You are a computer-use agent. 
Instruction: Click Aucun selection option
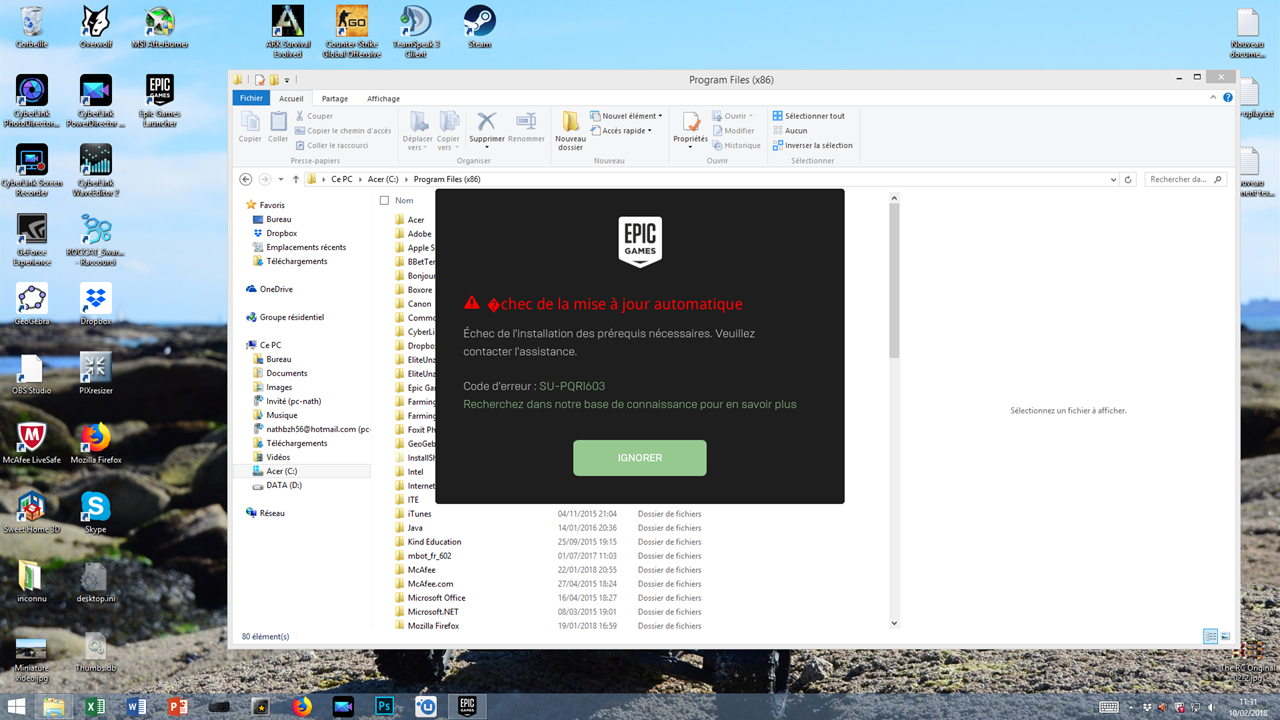[x=790, y=131]
